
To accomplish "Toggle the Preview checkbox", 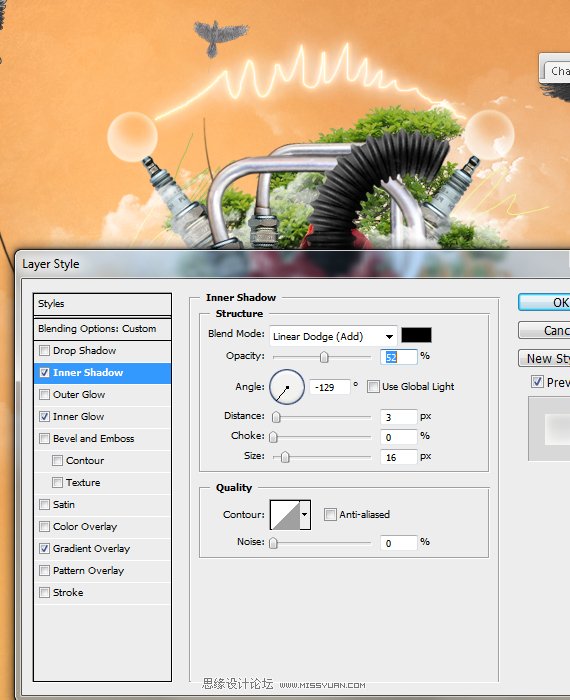I will [x=537, y=382].
